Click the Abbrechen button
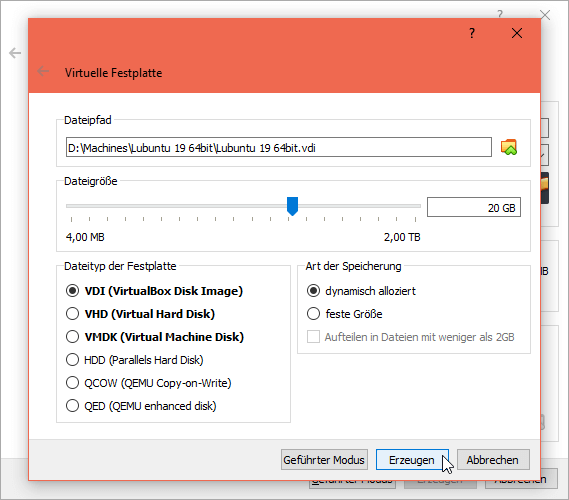This screenshot has height=500, width=569. pyautogui.click(x=493, y=460)
